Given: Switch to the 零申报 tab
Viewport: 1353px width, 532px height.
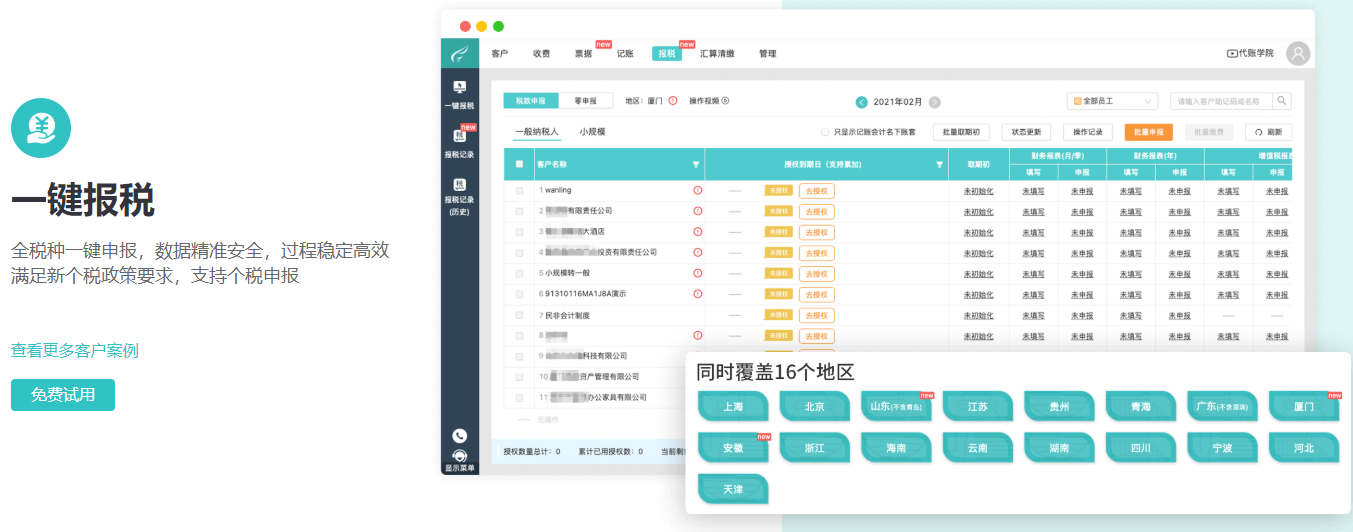Looking at the screenshot, I should [x=586, y=101].
